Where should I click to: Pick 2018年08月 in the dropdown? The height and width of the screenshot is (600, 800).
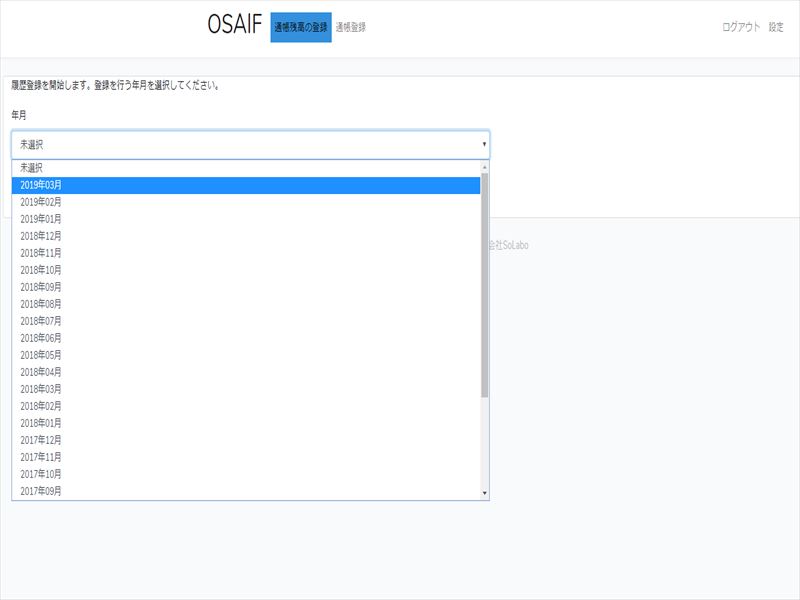(246, 304)
